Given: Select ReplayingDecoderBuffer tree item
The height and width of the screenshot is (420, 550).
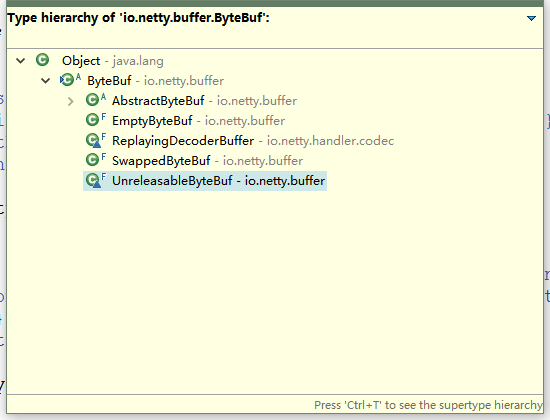Looking at the screenshot, I should pos(253,141).
